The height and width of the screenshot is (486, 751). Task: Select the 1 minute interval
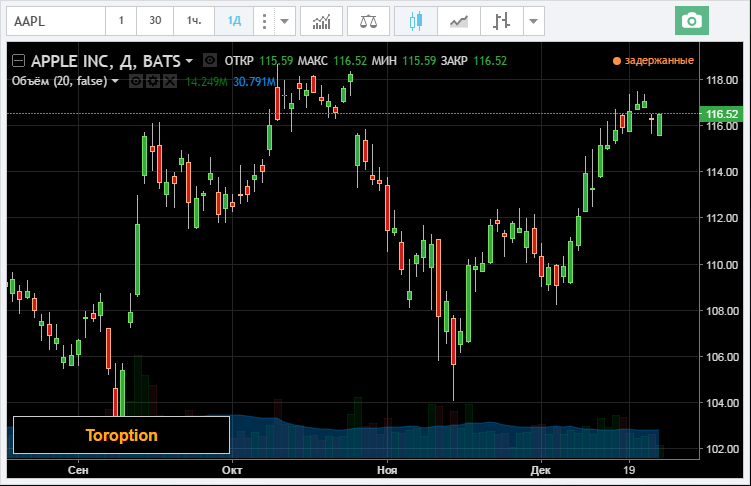[121, 21]
